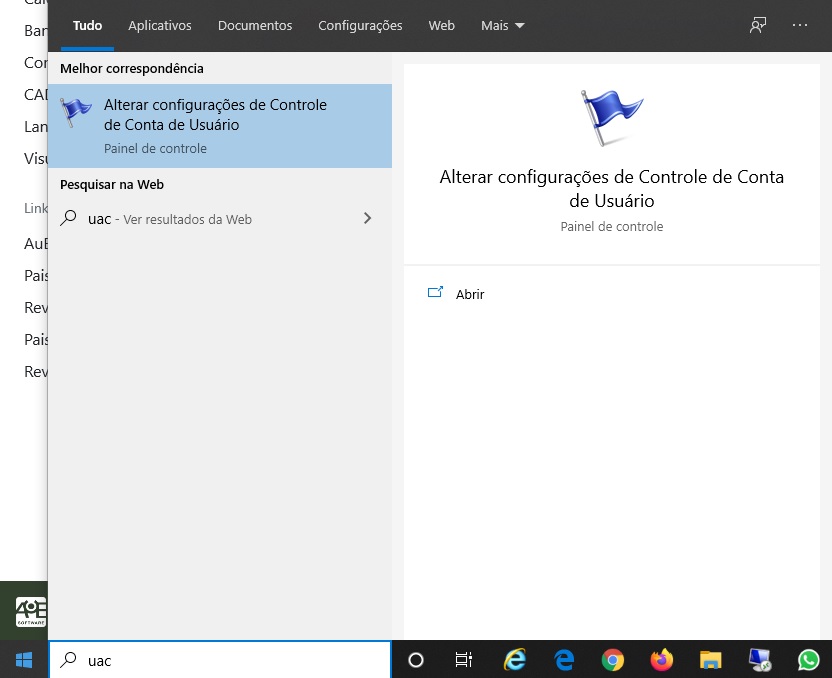
Task: Expand the Mais dropdown menu
Action: pyautogui.click(x=502, y=25)
